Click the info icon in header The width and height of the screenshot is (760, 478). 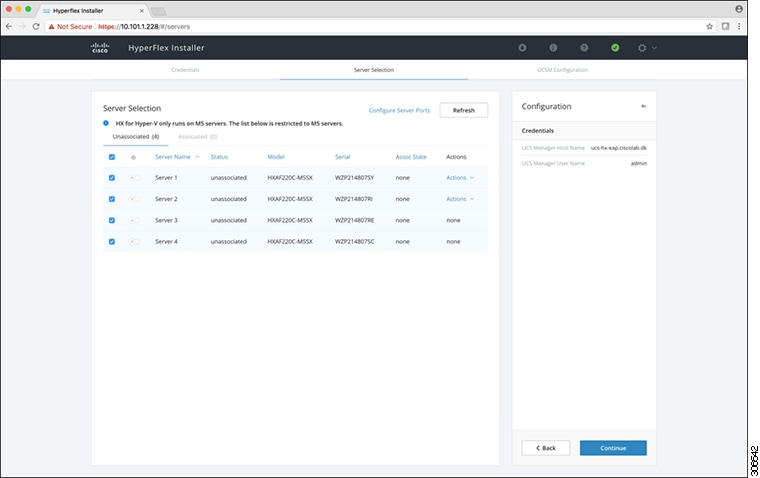point(553,47)
